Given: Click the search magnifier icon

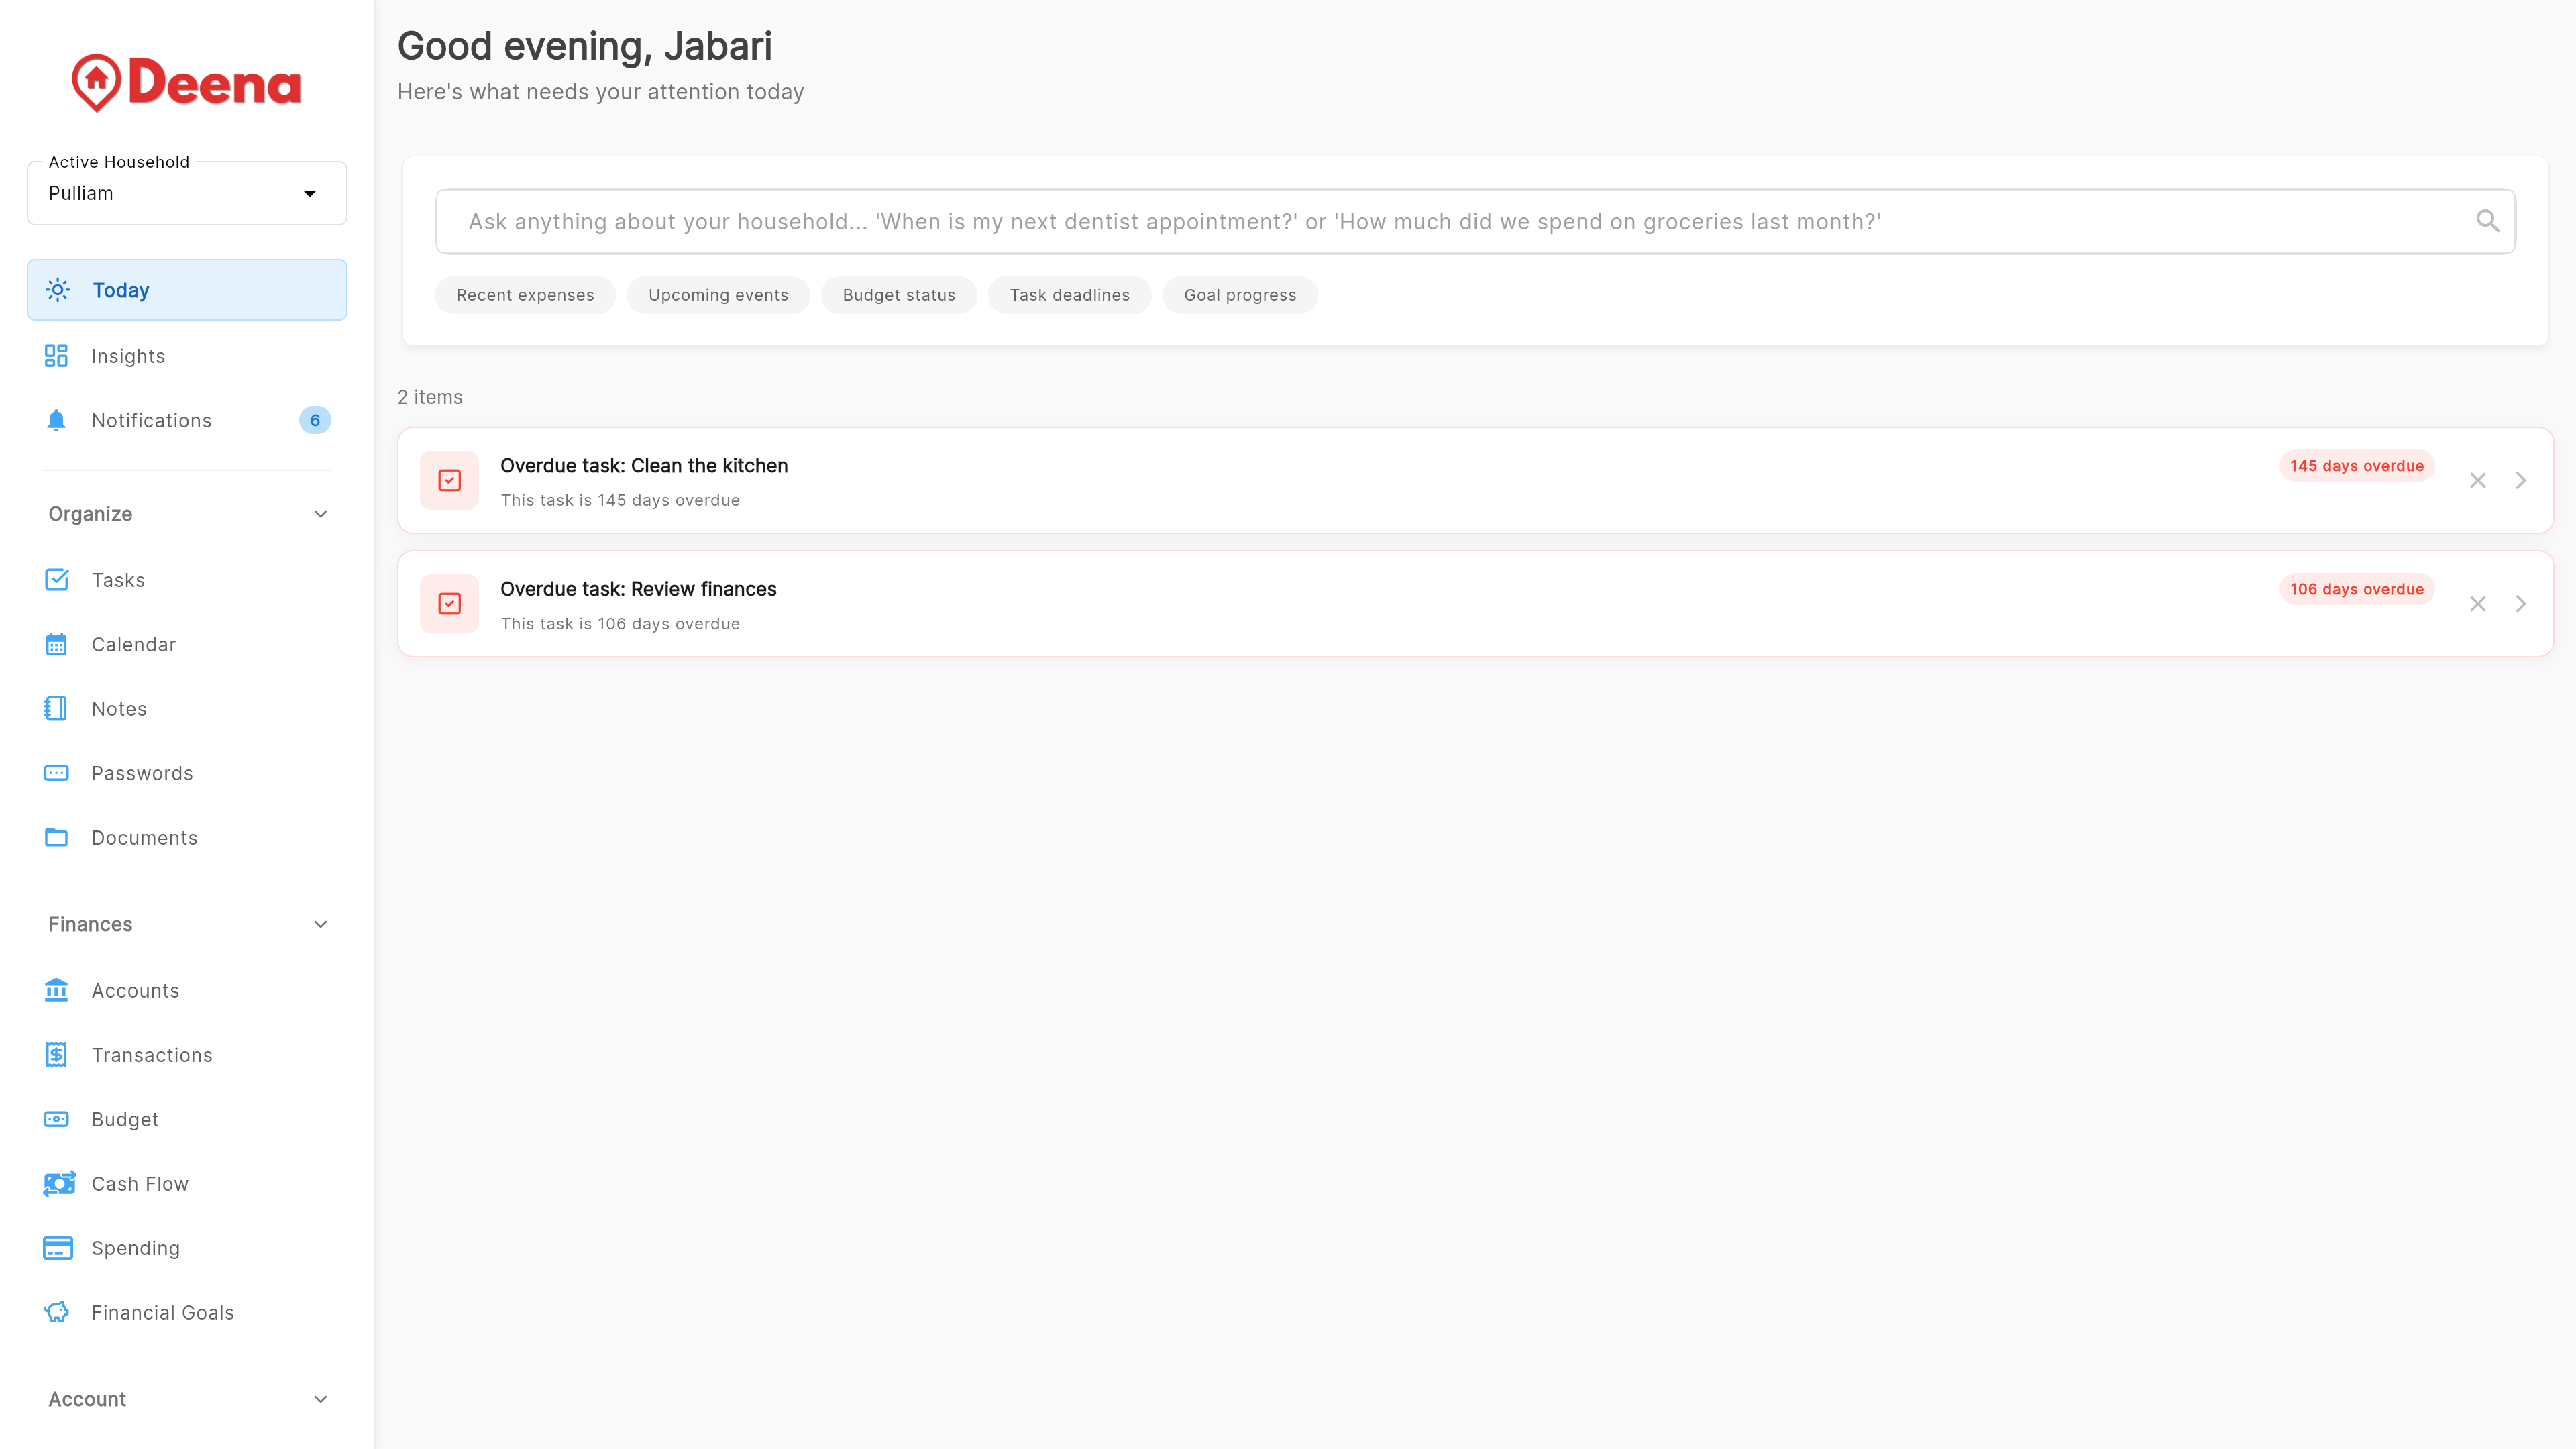Looking at the screenshot, I should 2488,221.
